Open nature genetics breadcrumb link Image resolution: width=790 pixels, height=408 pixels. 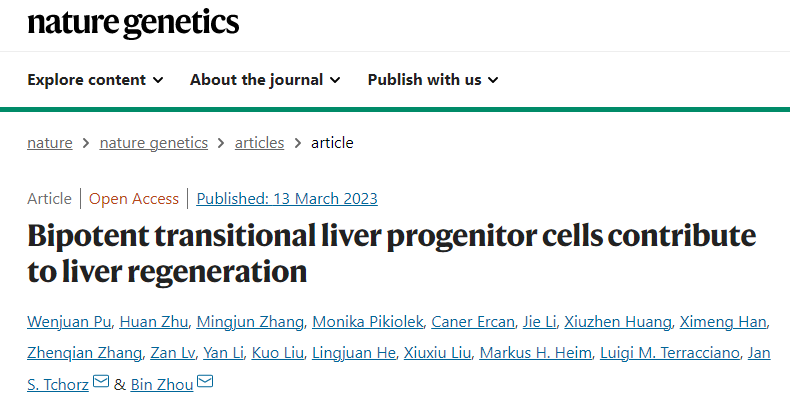coord(154,143)
